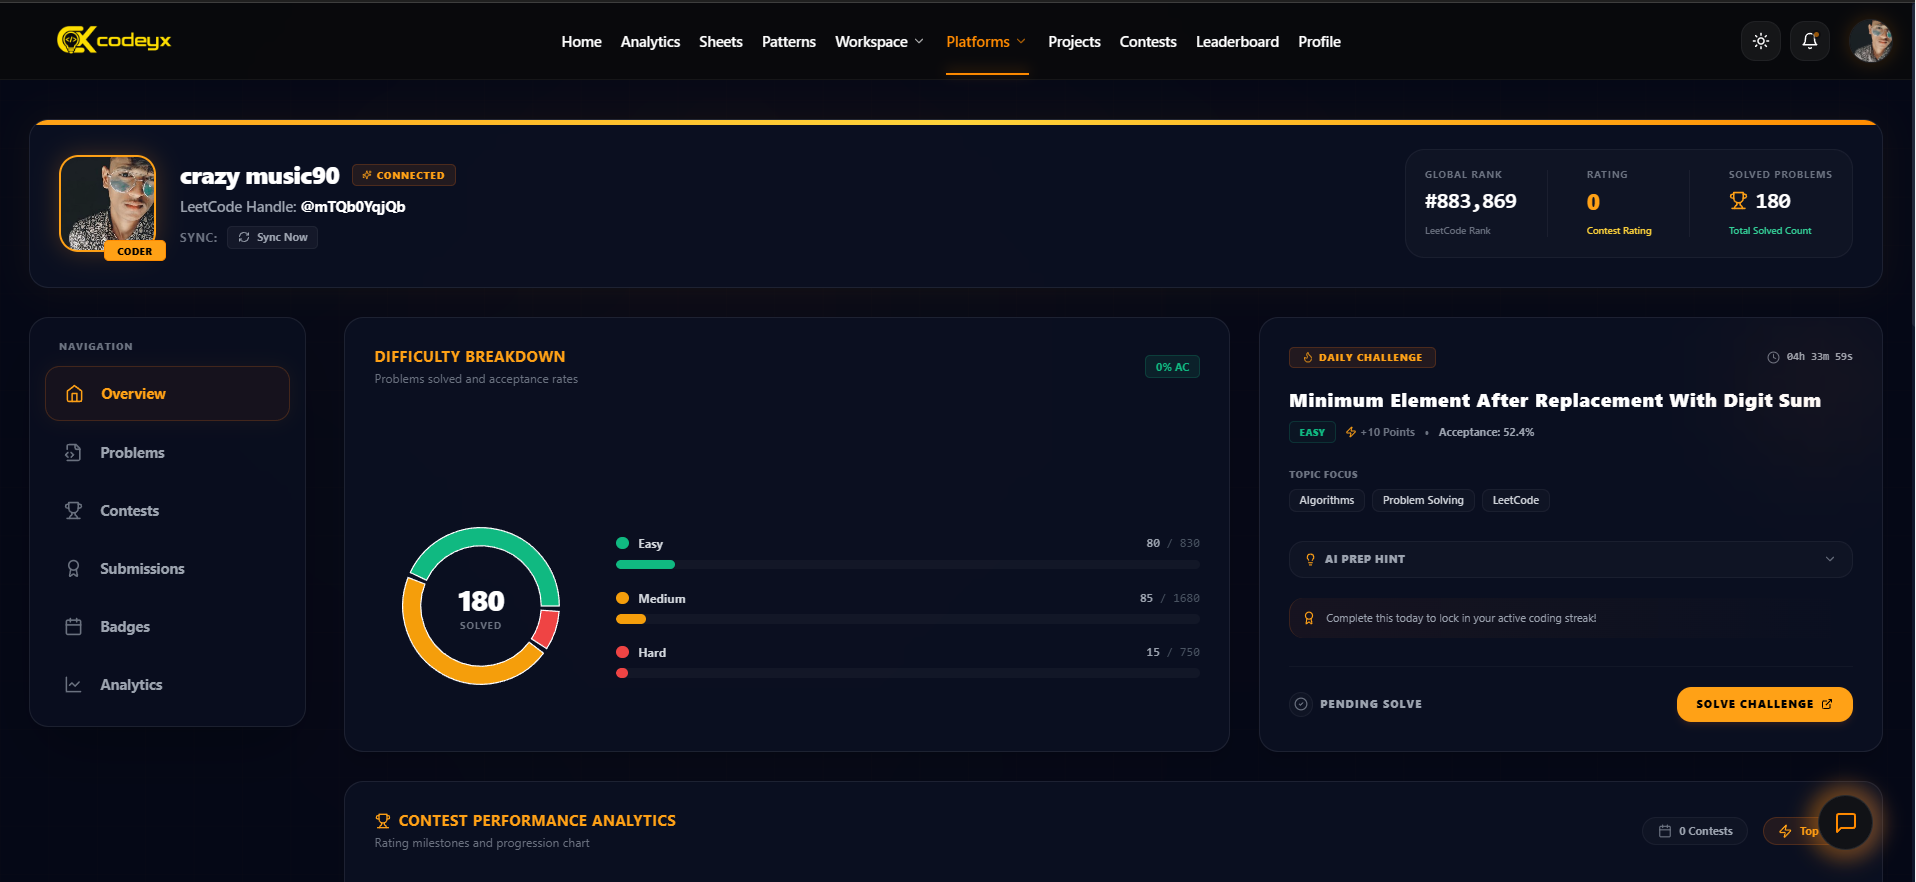Viewport: 1916px width, 882px height.
Task: Click the Connected status badge
Action: coord(404,175)
